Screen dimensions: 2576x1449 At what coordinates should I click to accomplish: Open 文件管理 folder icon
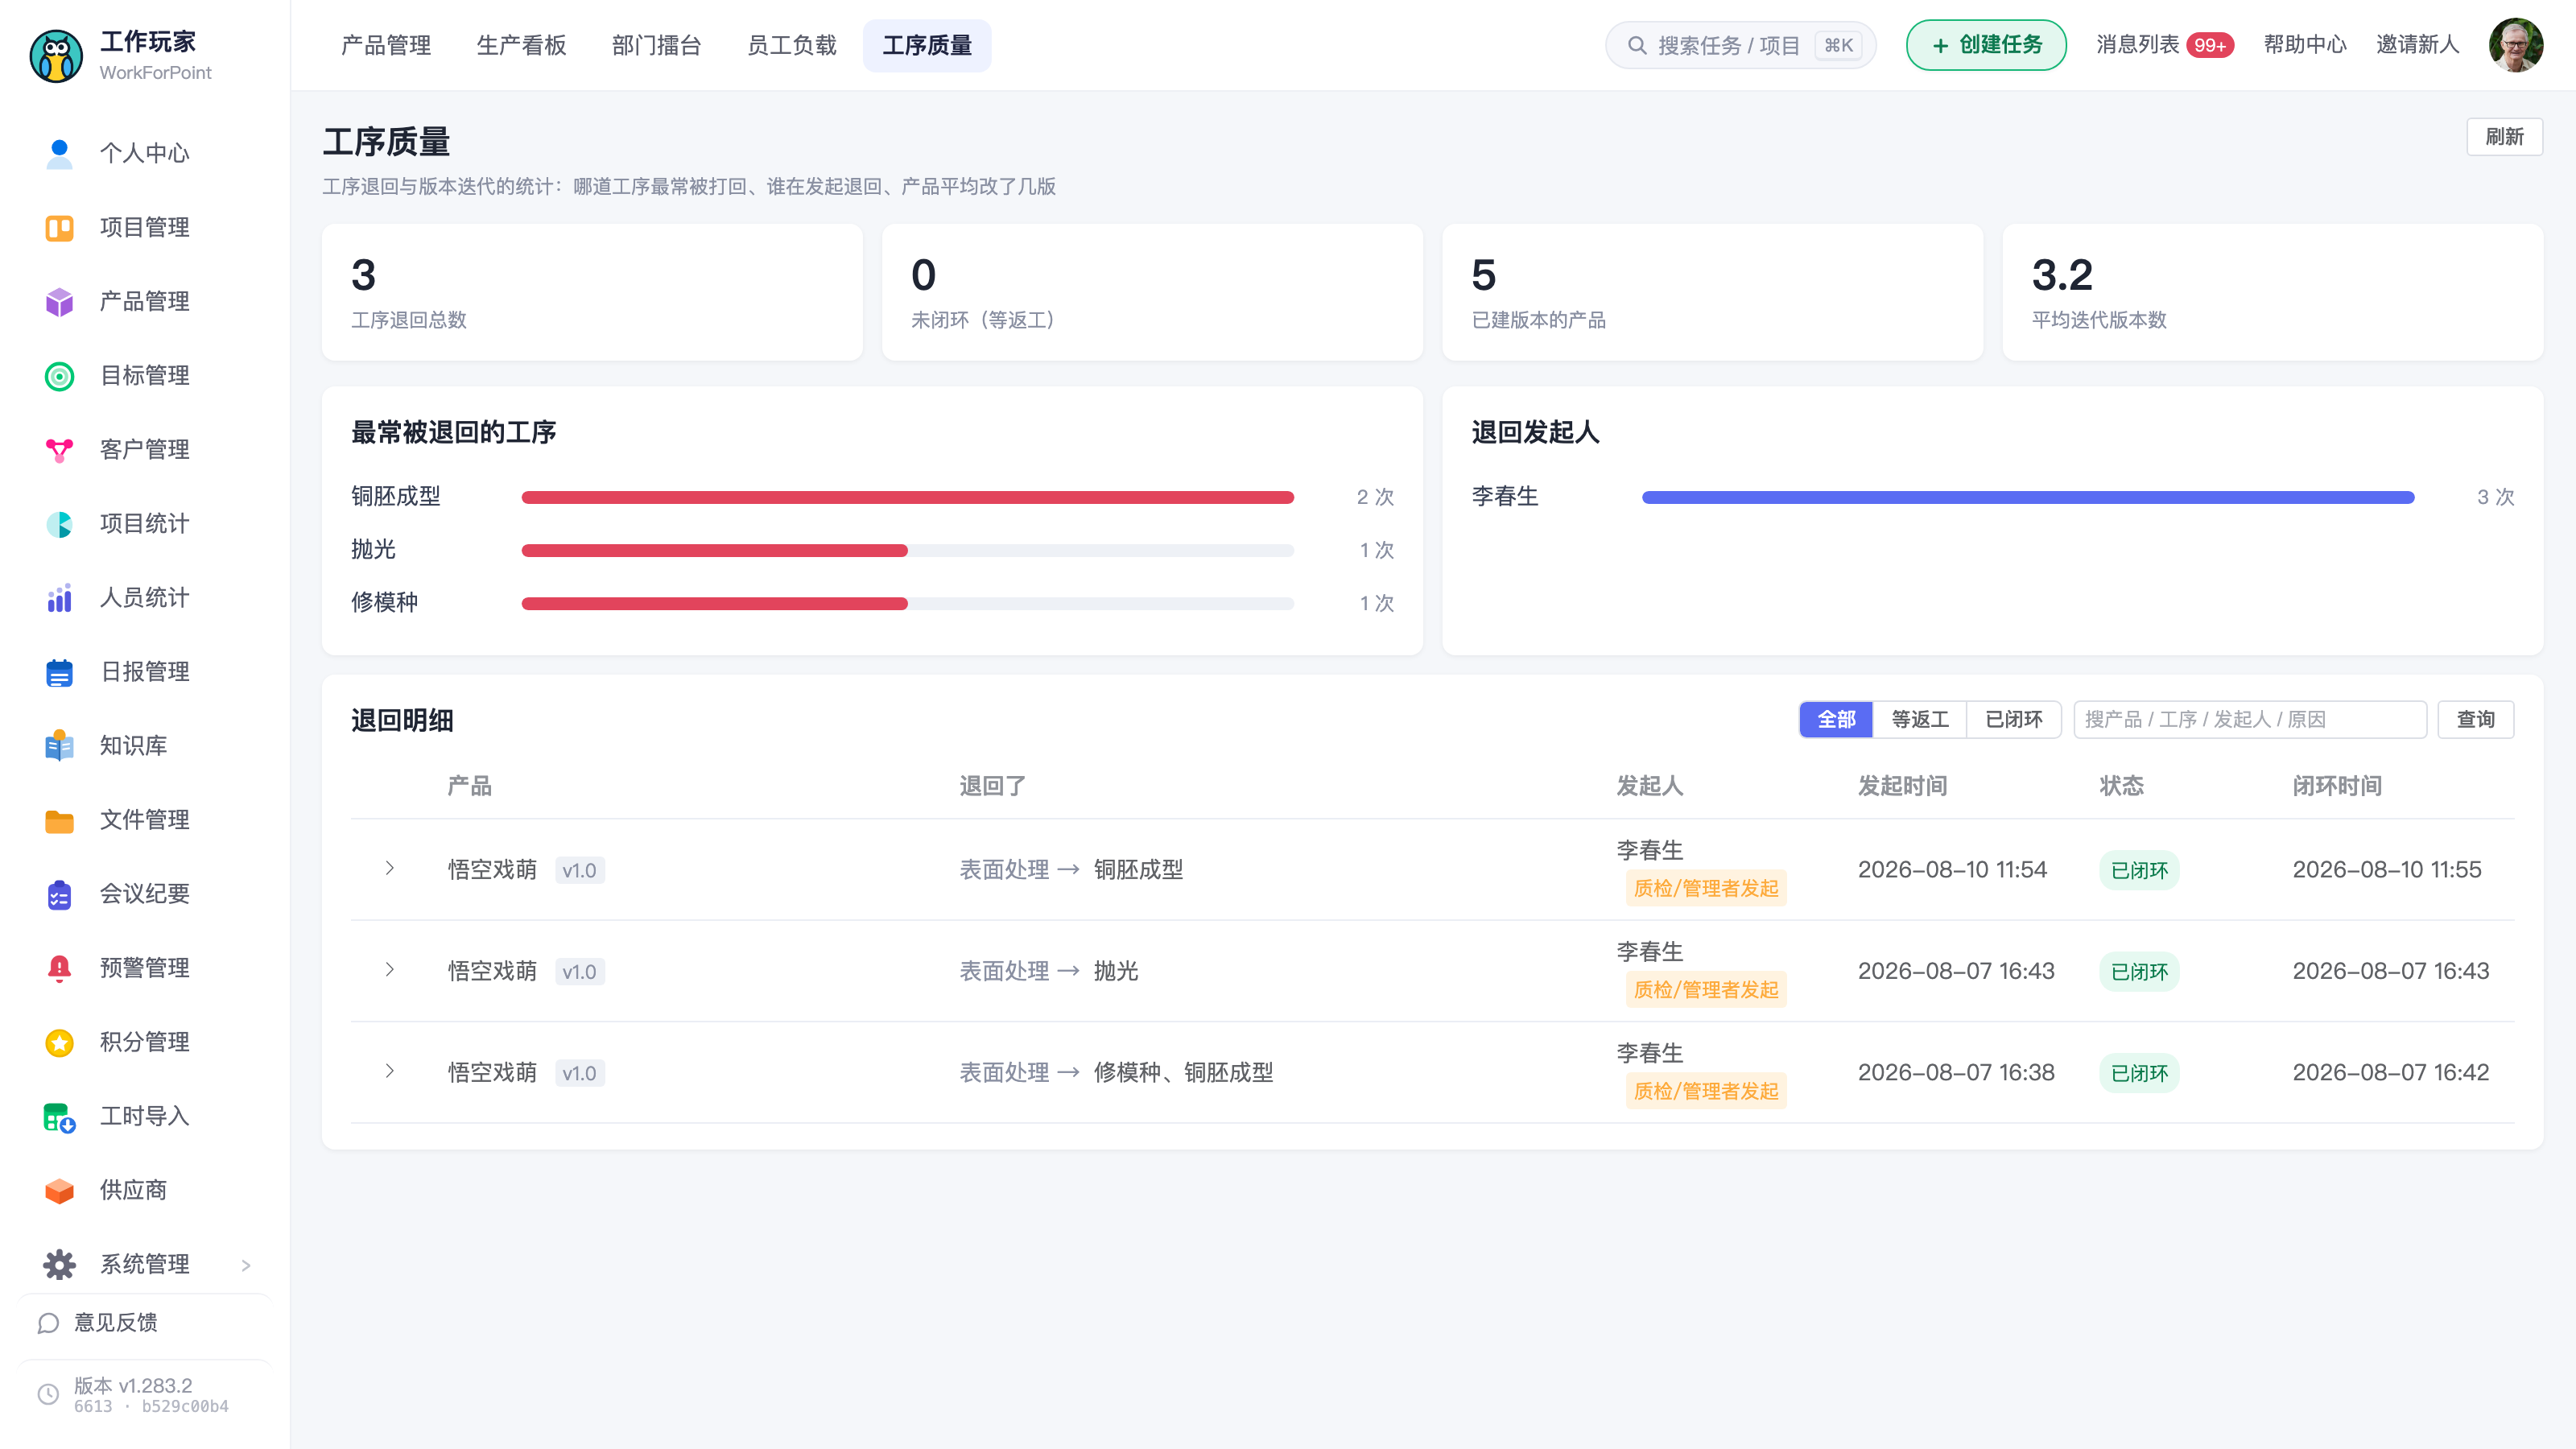pyautogui.click(x=59, y=820)
